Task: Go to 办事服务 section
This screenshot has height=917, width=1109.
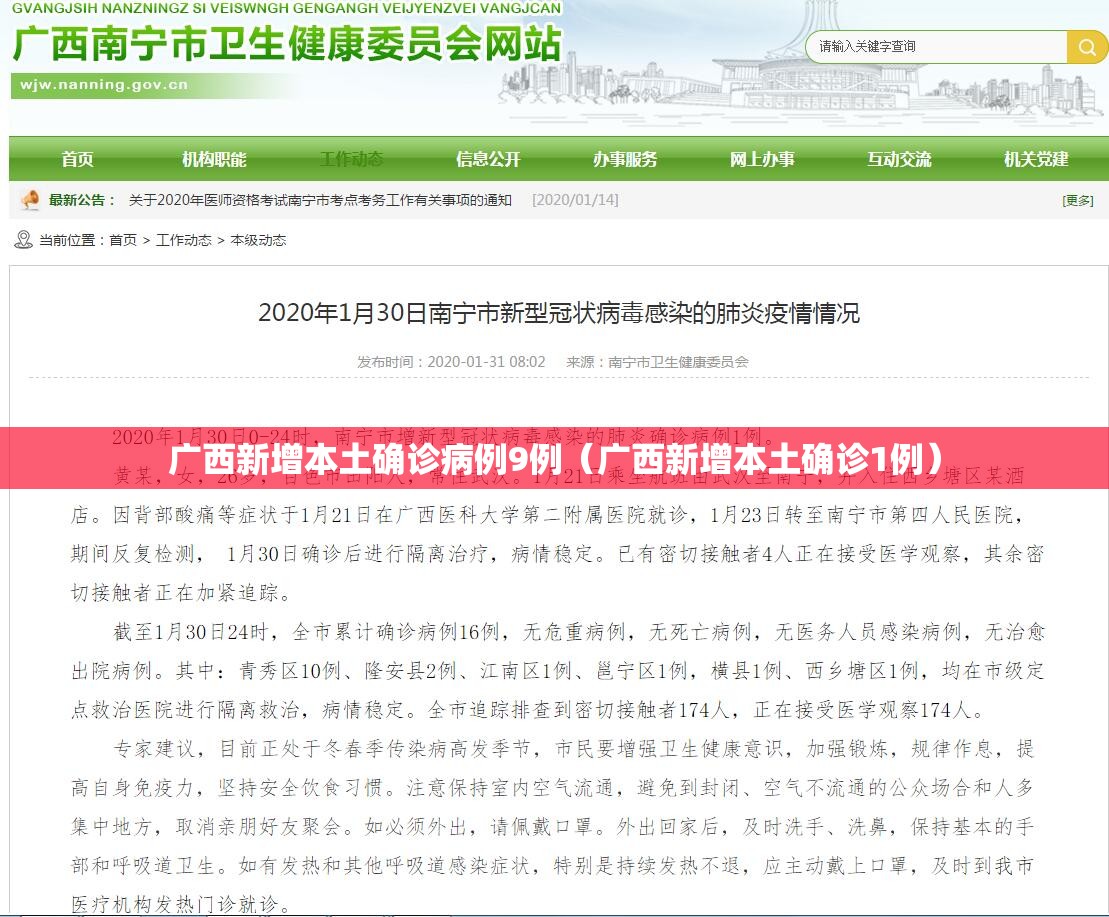Action: [x=625, y=159]
